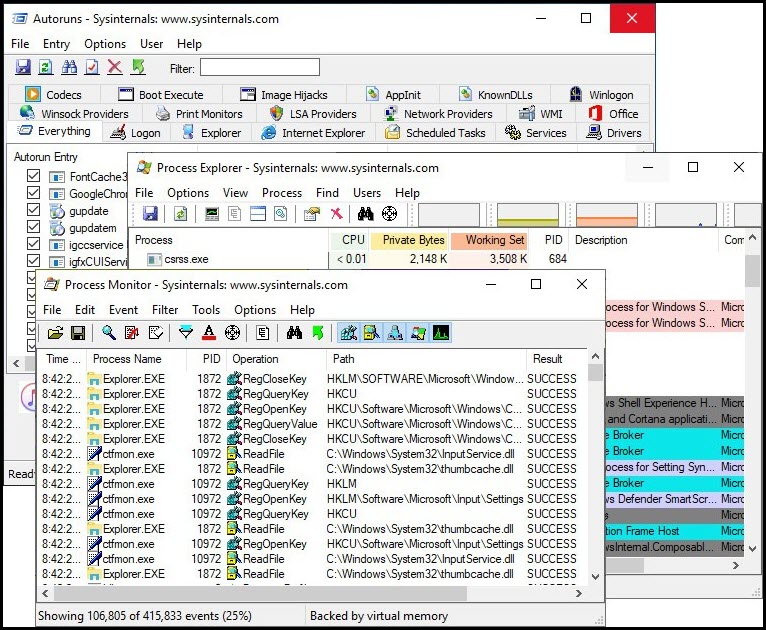Click the Save floppy icon in Process Monitor
This screenshot has width=766, height=630.
click(78, 333)
